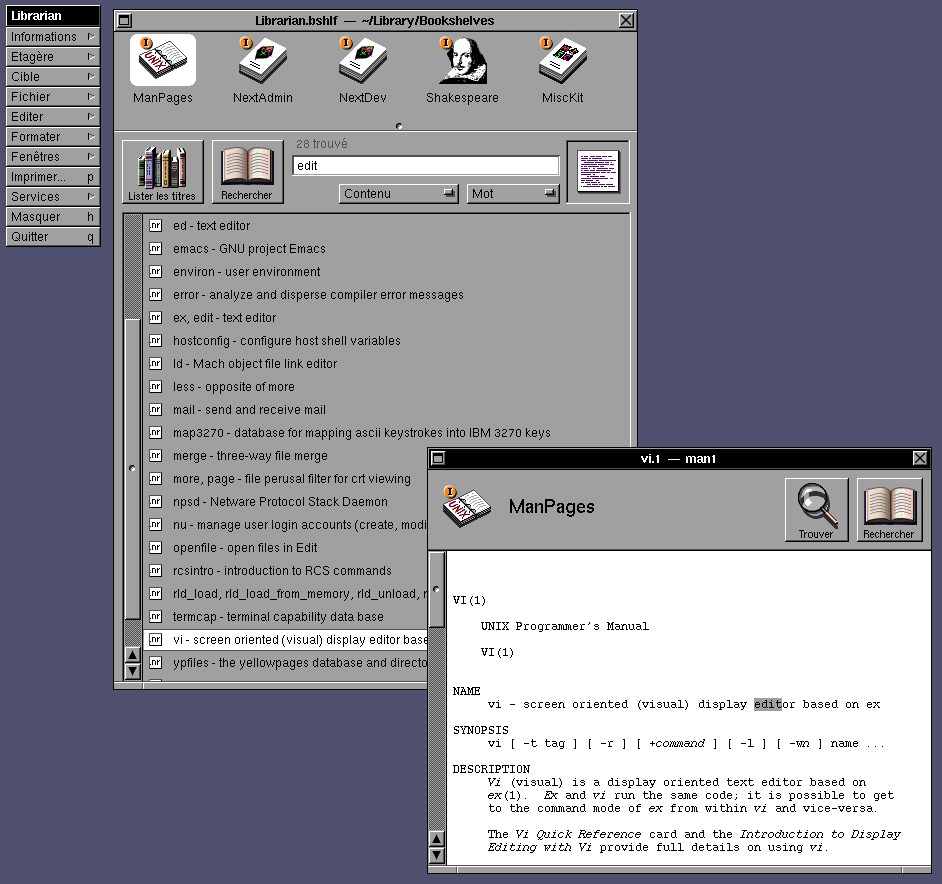942x884 pixels.
Task: Expand the Fenêtres submenu
Action: click(53, 156)
